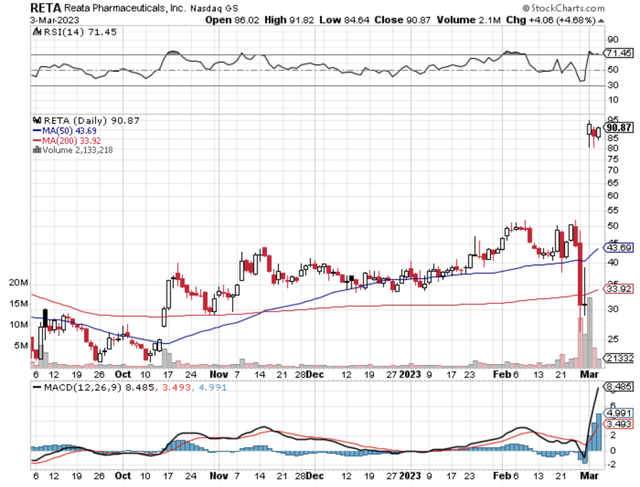Click the 20M volume axis label
The width and height of the screenshot is (640, 487).
[x=19, y=282]
